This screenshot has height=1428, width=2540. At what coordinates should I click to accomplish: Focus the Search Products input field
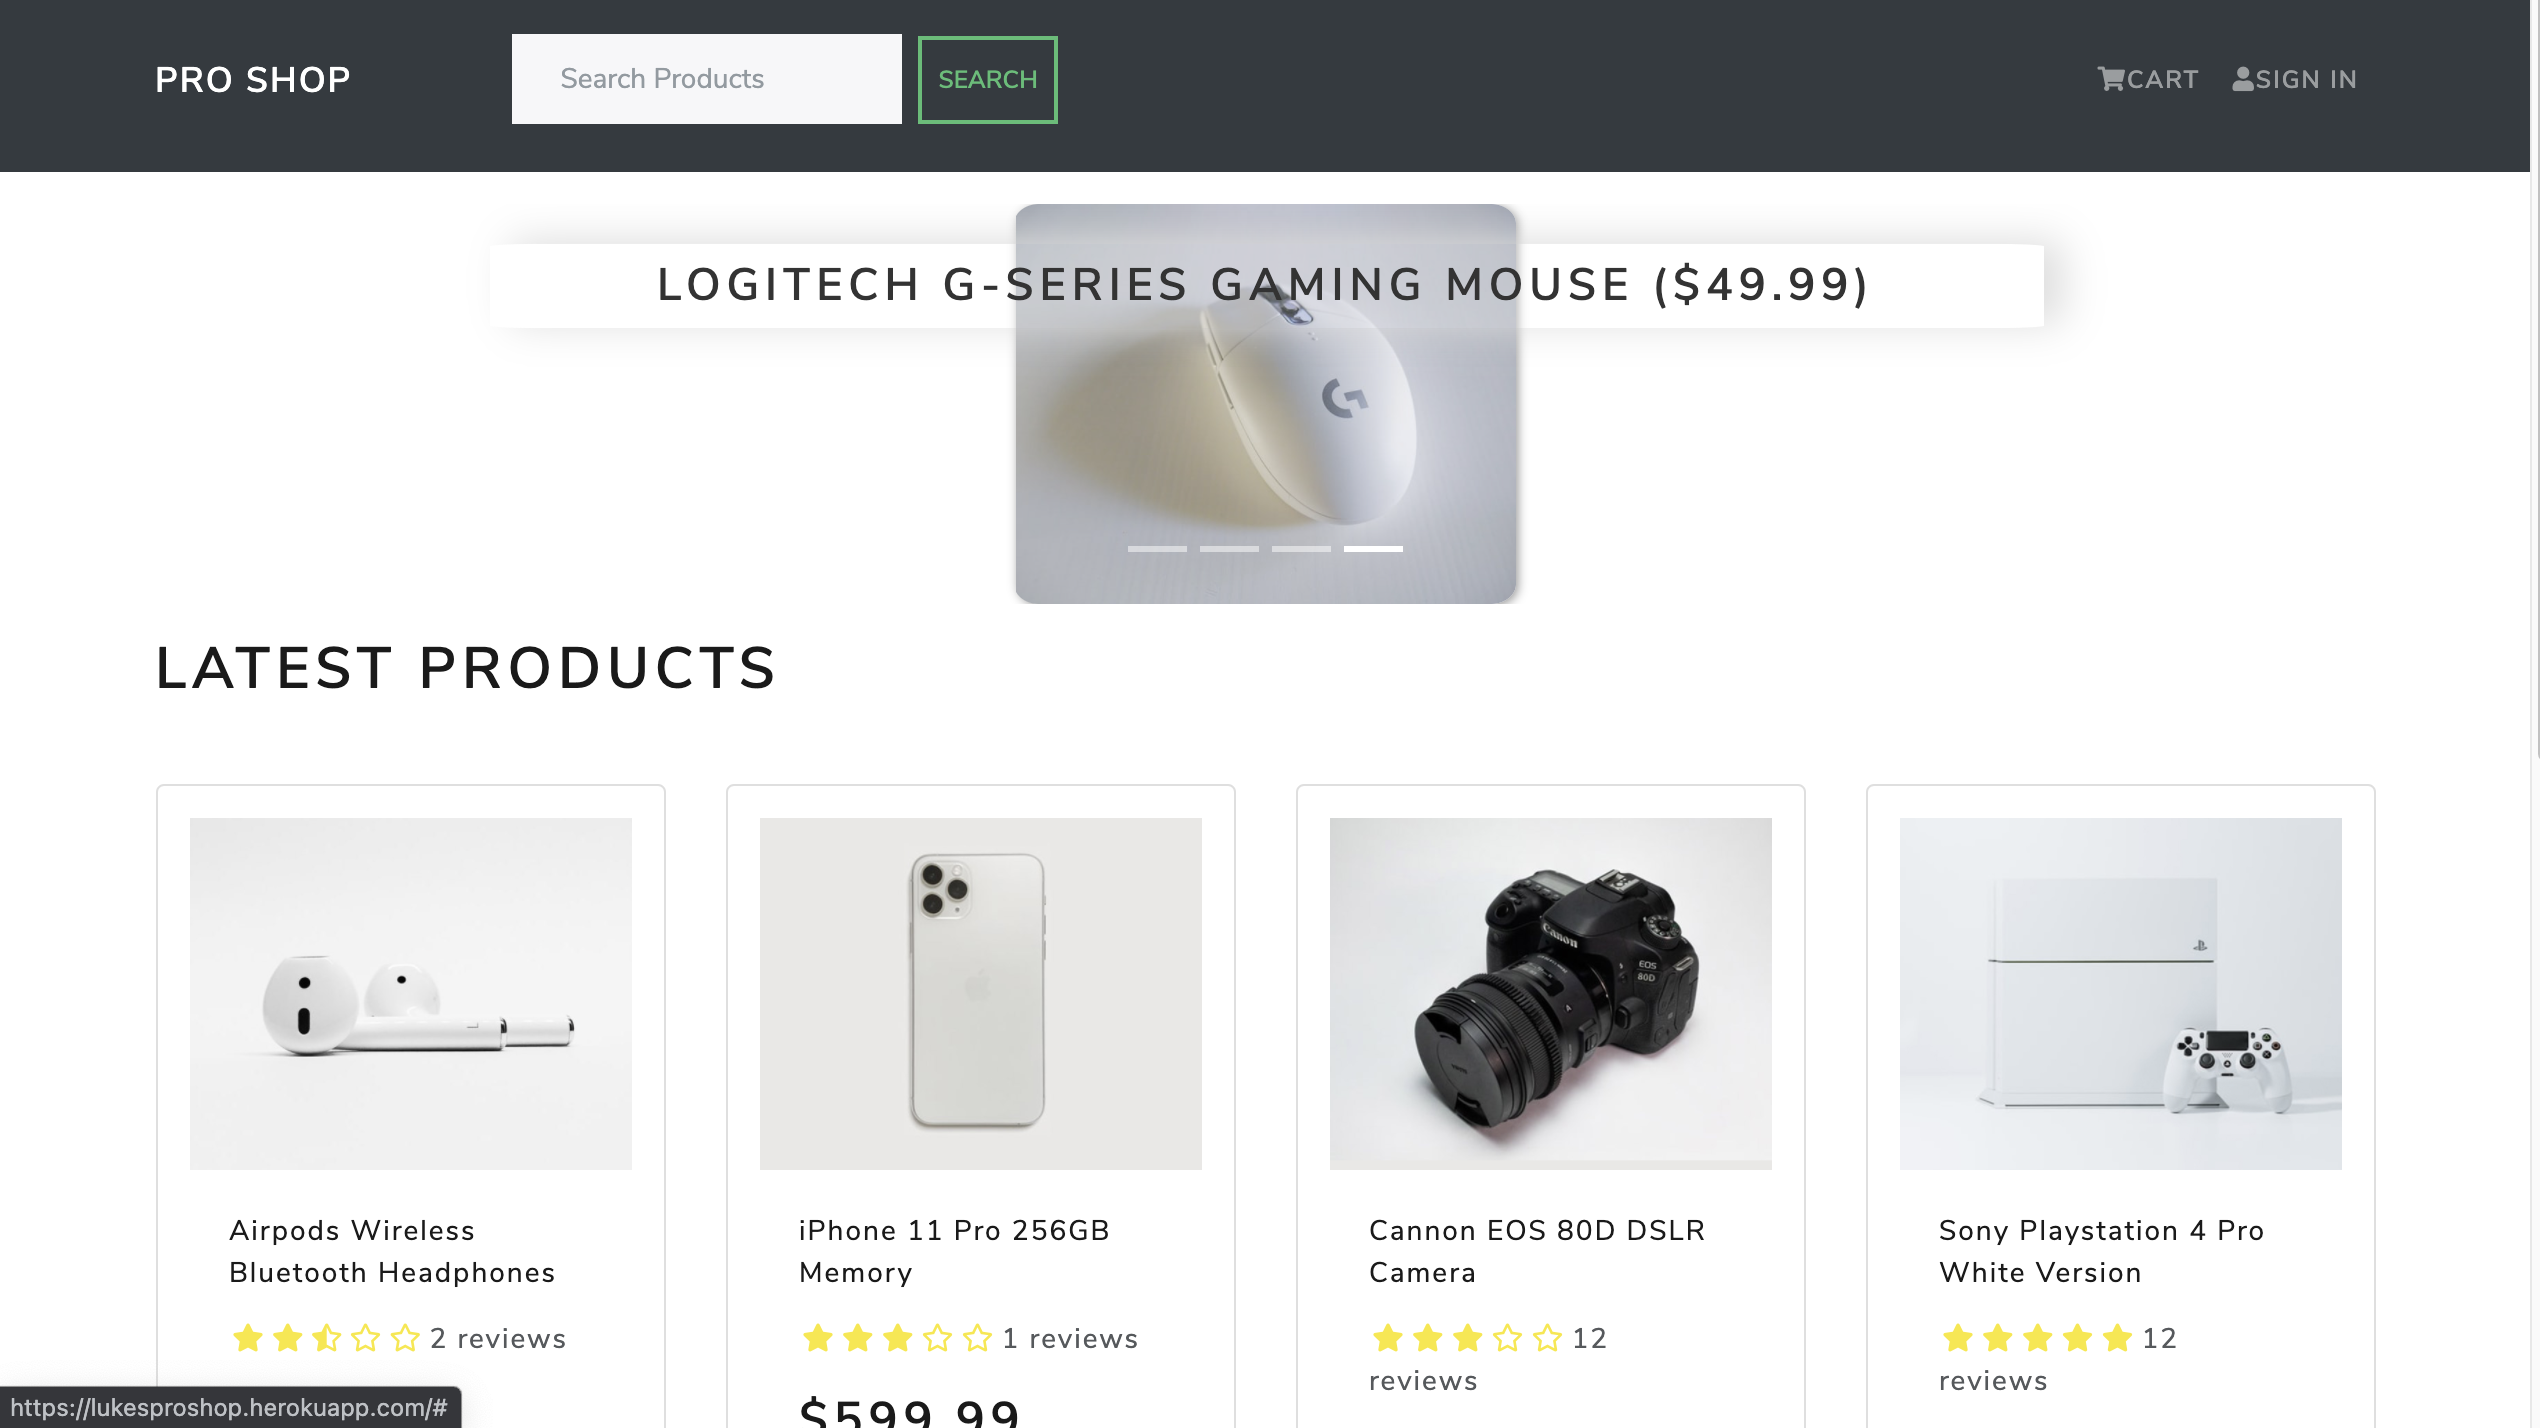(x=706, y=79)
